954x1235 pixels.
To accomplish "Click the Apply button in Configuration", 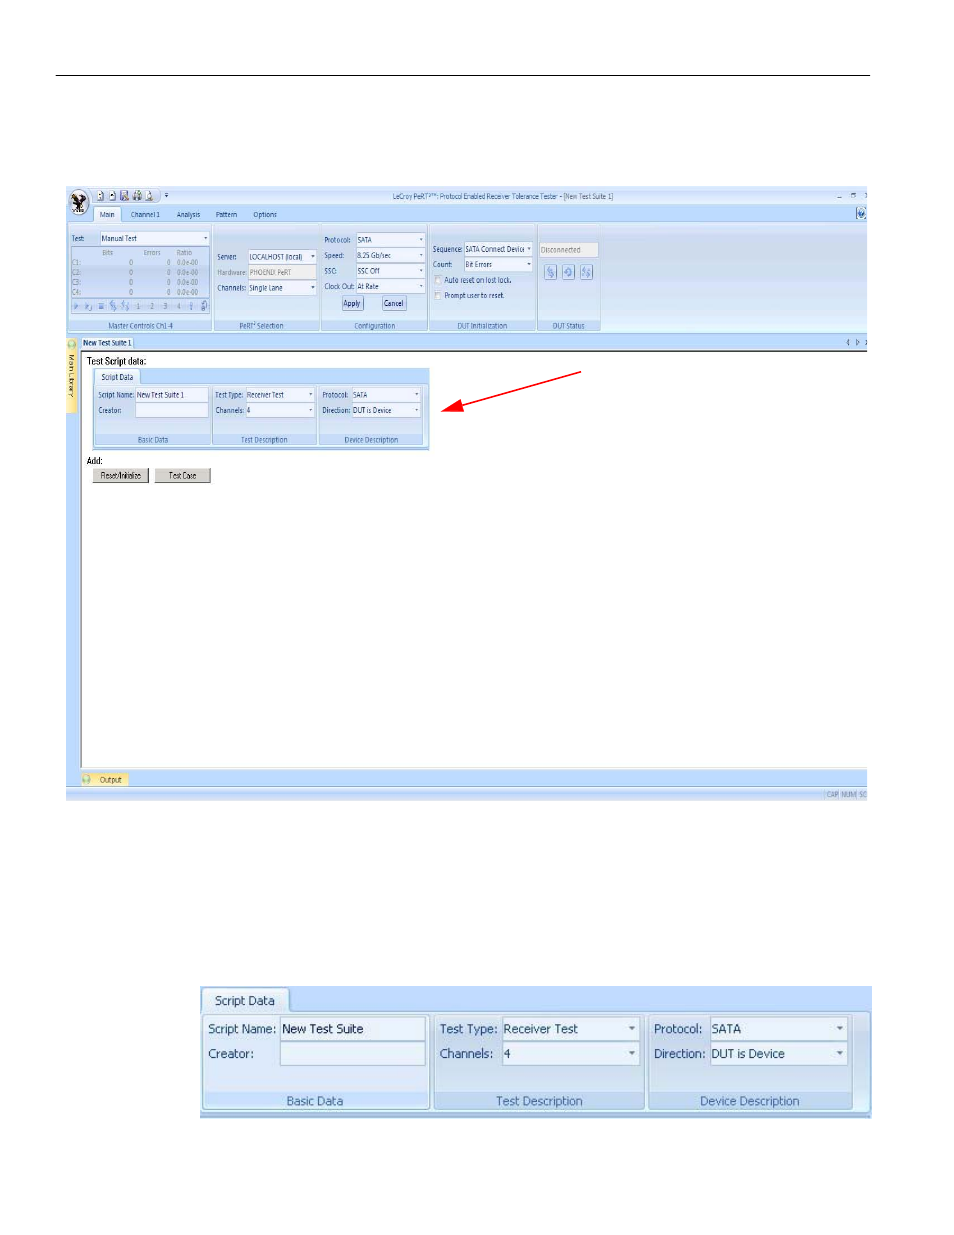I will (x=352, y=304).
